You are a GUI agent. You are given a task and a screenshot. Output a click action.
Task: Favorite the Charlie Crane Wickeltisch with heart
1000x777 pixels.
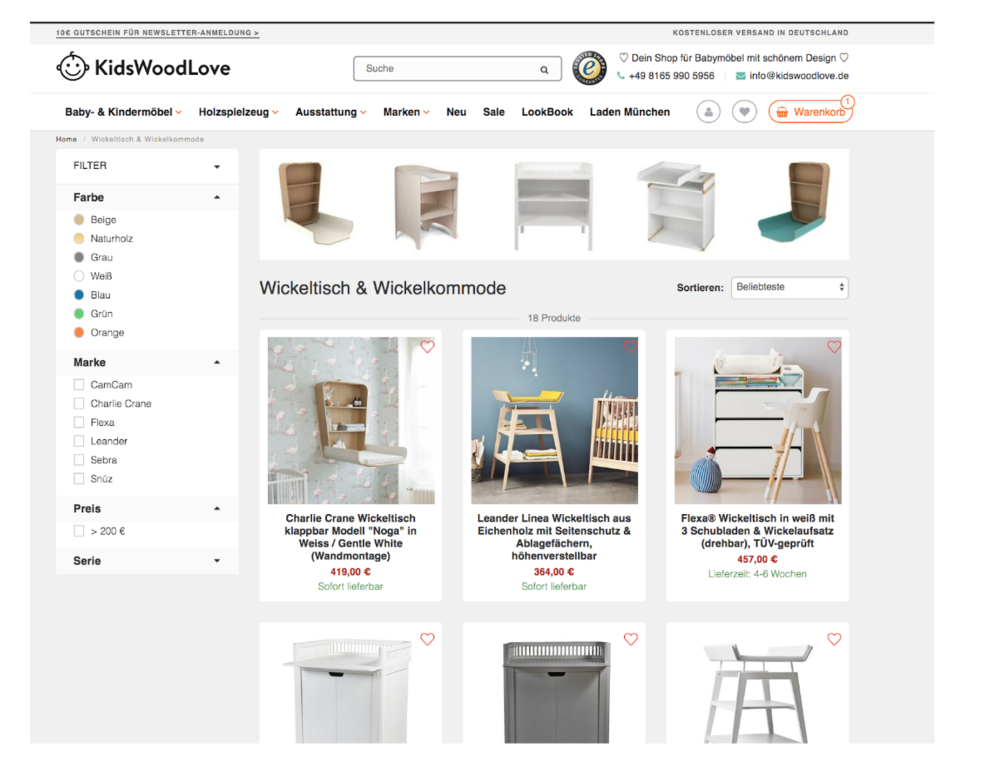[x=427, y=347]
